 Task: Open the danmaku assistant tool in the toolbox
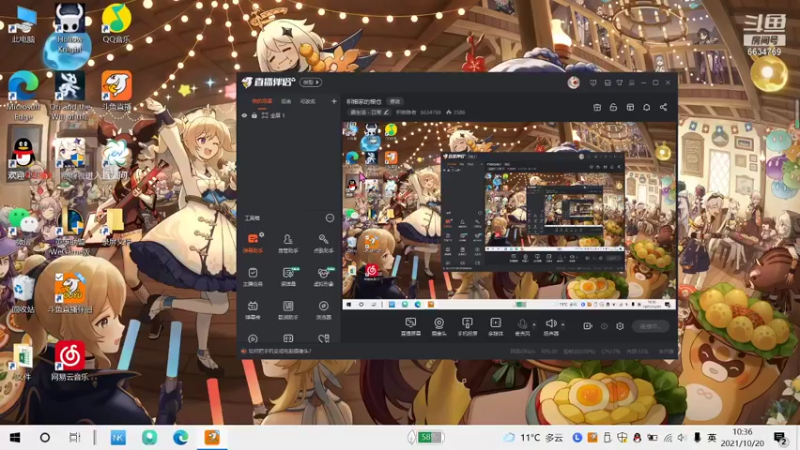[x=253, y=243]
